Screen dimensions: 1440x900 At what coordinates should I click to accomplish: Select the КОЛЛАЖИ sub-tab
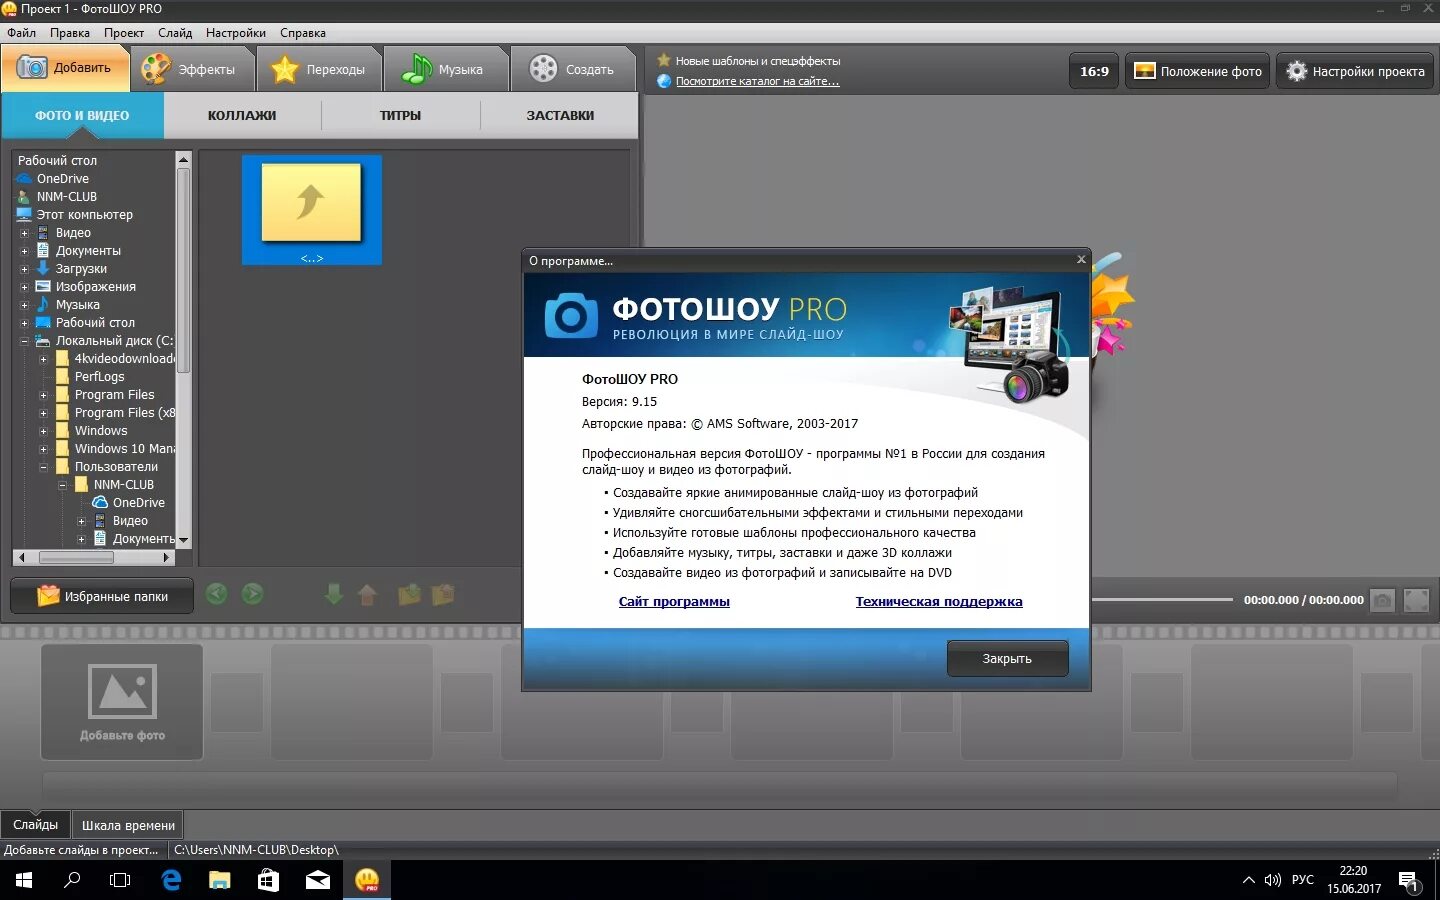click(242, 115)
